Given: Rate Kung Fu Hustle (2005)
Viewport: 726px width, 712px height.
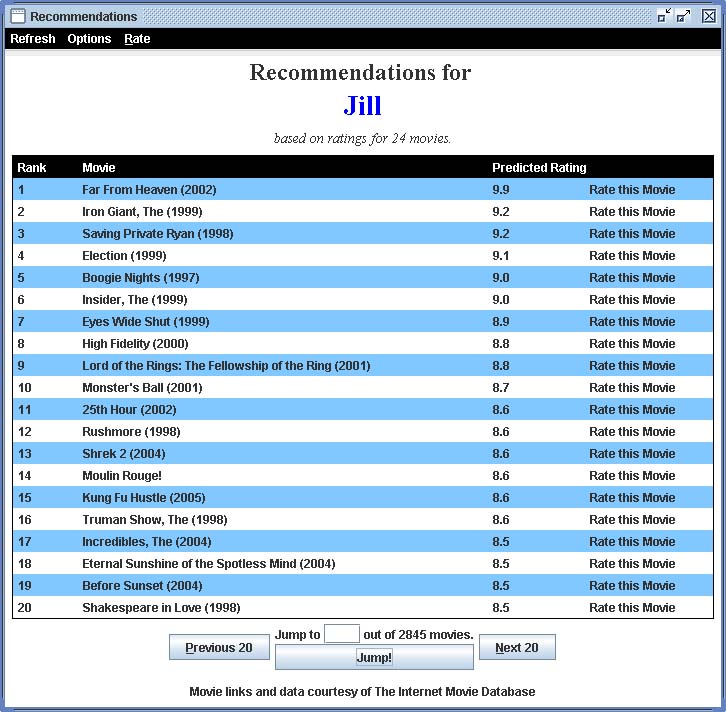Looking at the screenshot, I should pos(632,498).
